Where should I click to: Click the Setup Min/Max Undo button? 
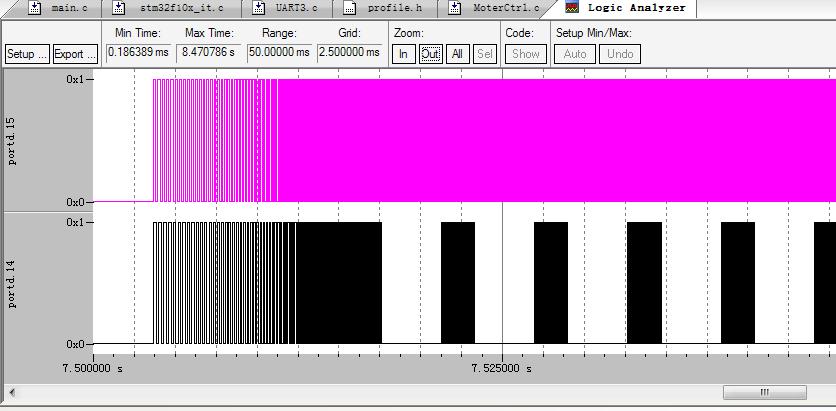pyautogui.click(x=620, y=54)
